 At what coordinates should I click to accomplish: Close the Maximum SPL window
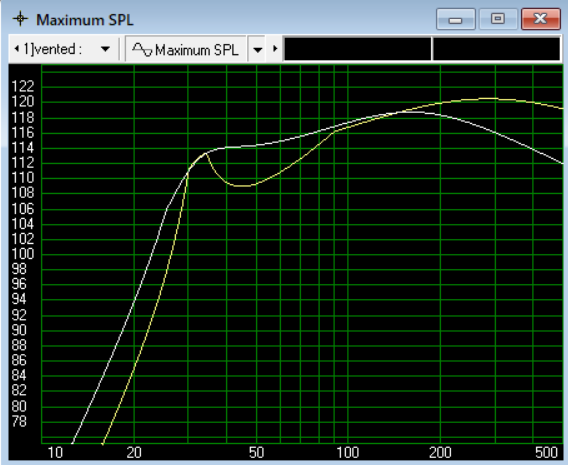coord(540,19)
